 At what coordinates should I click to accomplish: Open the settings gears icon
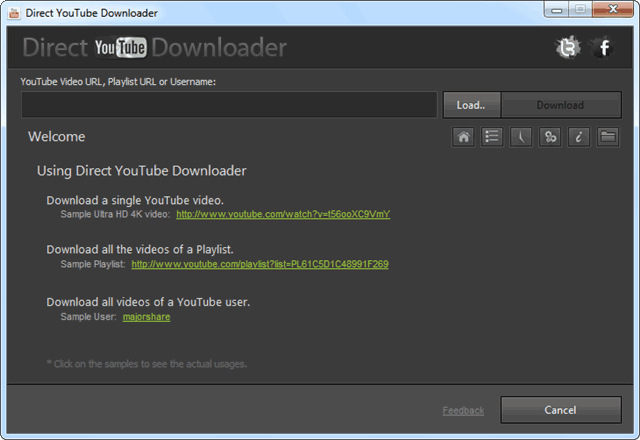pos(550,137)
